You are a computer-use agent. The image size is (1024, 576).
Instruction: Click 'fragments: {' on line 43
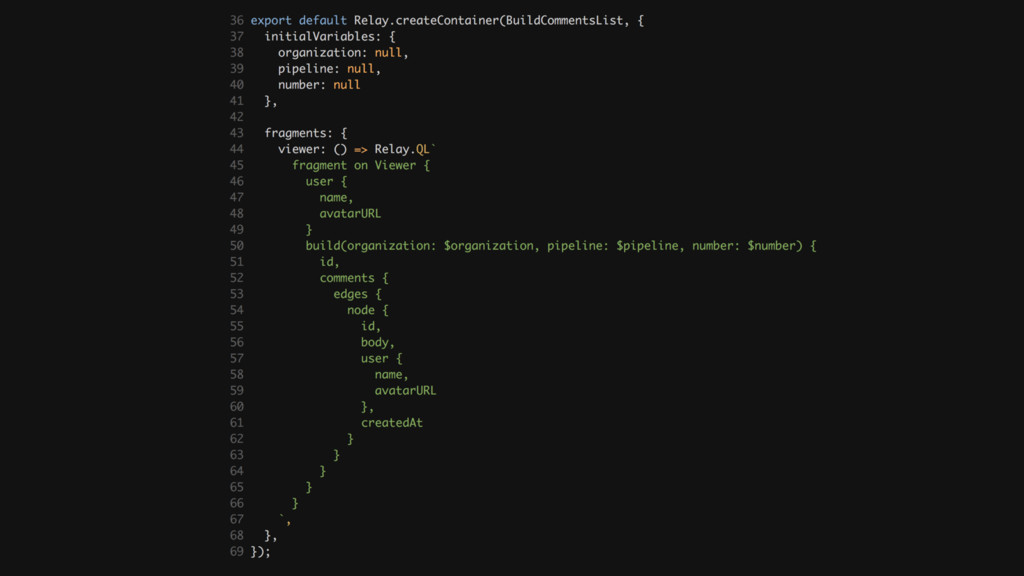tap(306, 133)
